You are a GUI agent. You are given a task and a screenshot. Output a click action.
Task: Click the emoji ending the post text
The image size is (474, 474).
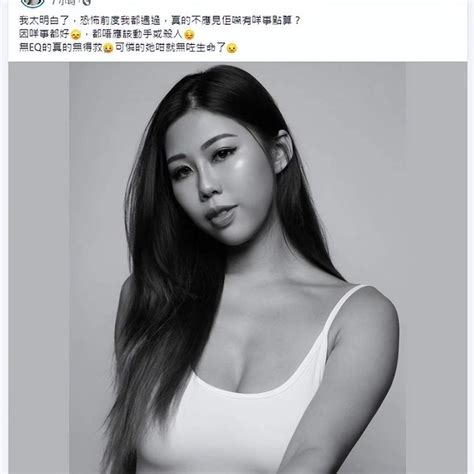(x=232, y=48)
